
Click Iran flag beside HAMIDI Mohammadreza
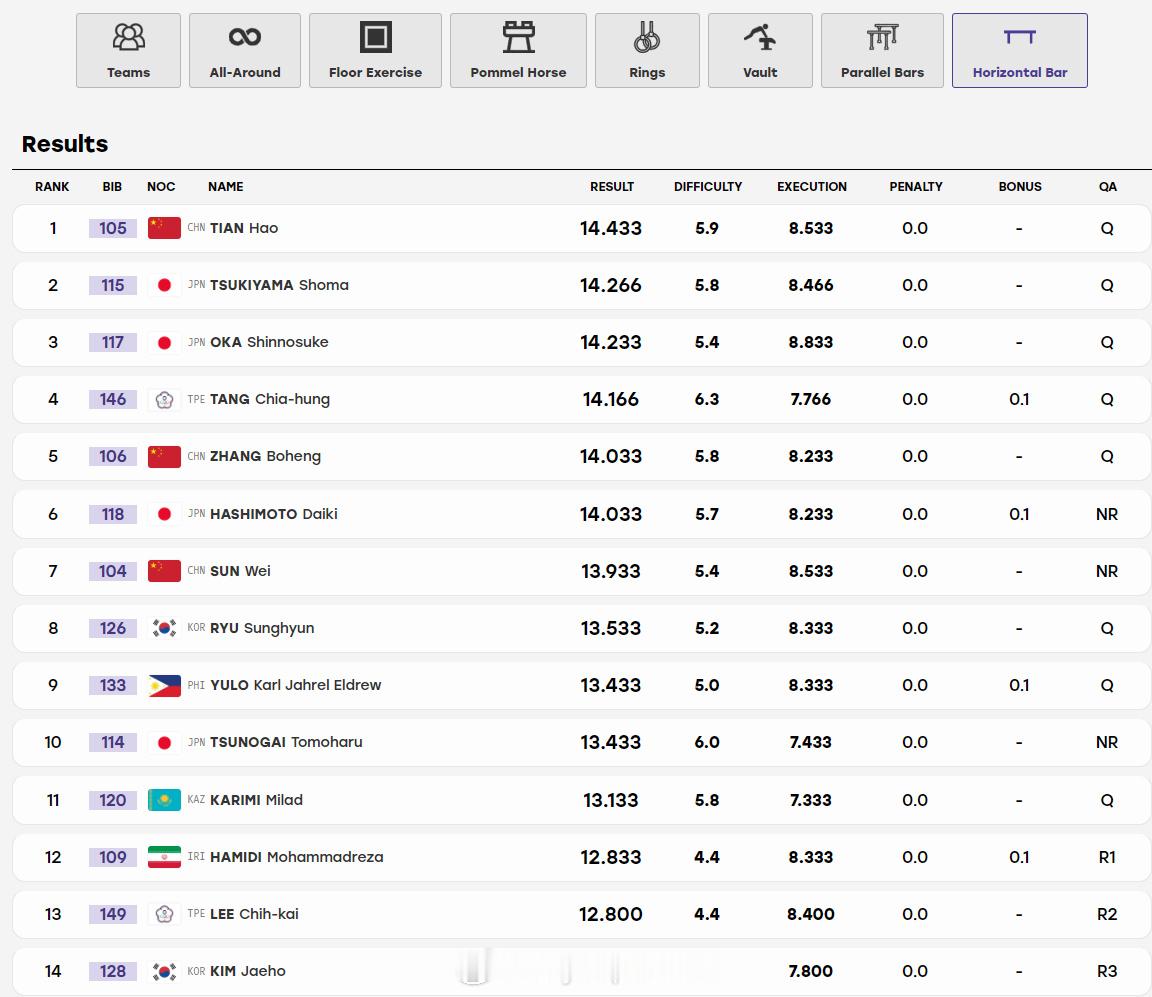(165, 857)
